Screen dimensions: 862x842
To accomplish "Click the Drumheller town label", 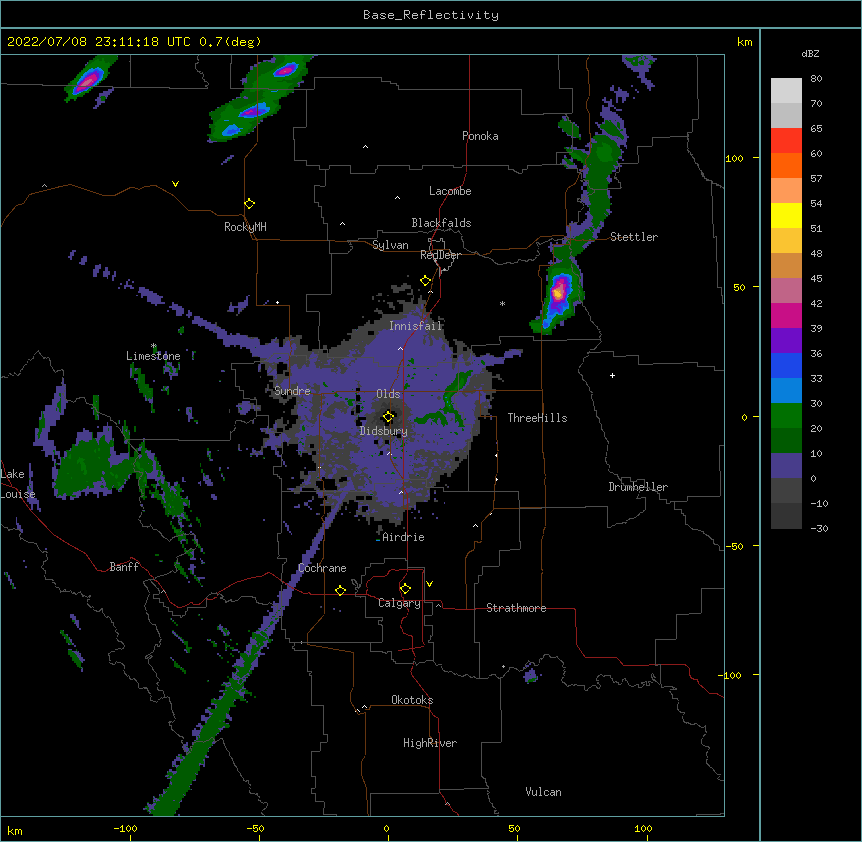I will point(638,487).
